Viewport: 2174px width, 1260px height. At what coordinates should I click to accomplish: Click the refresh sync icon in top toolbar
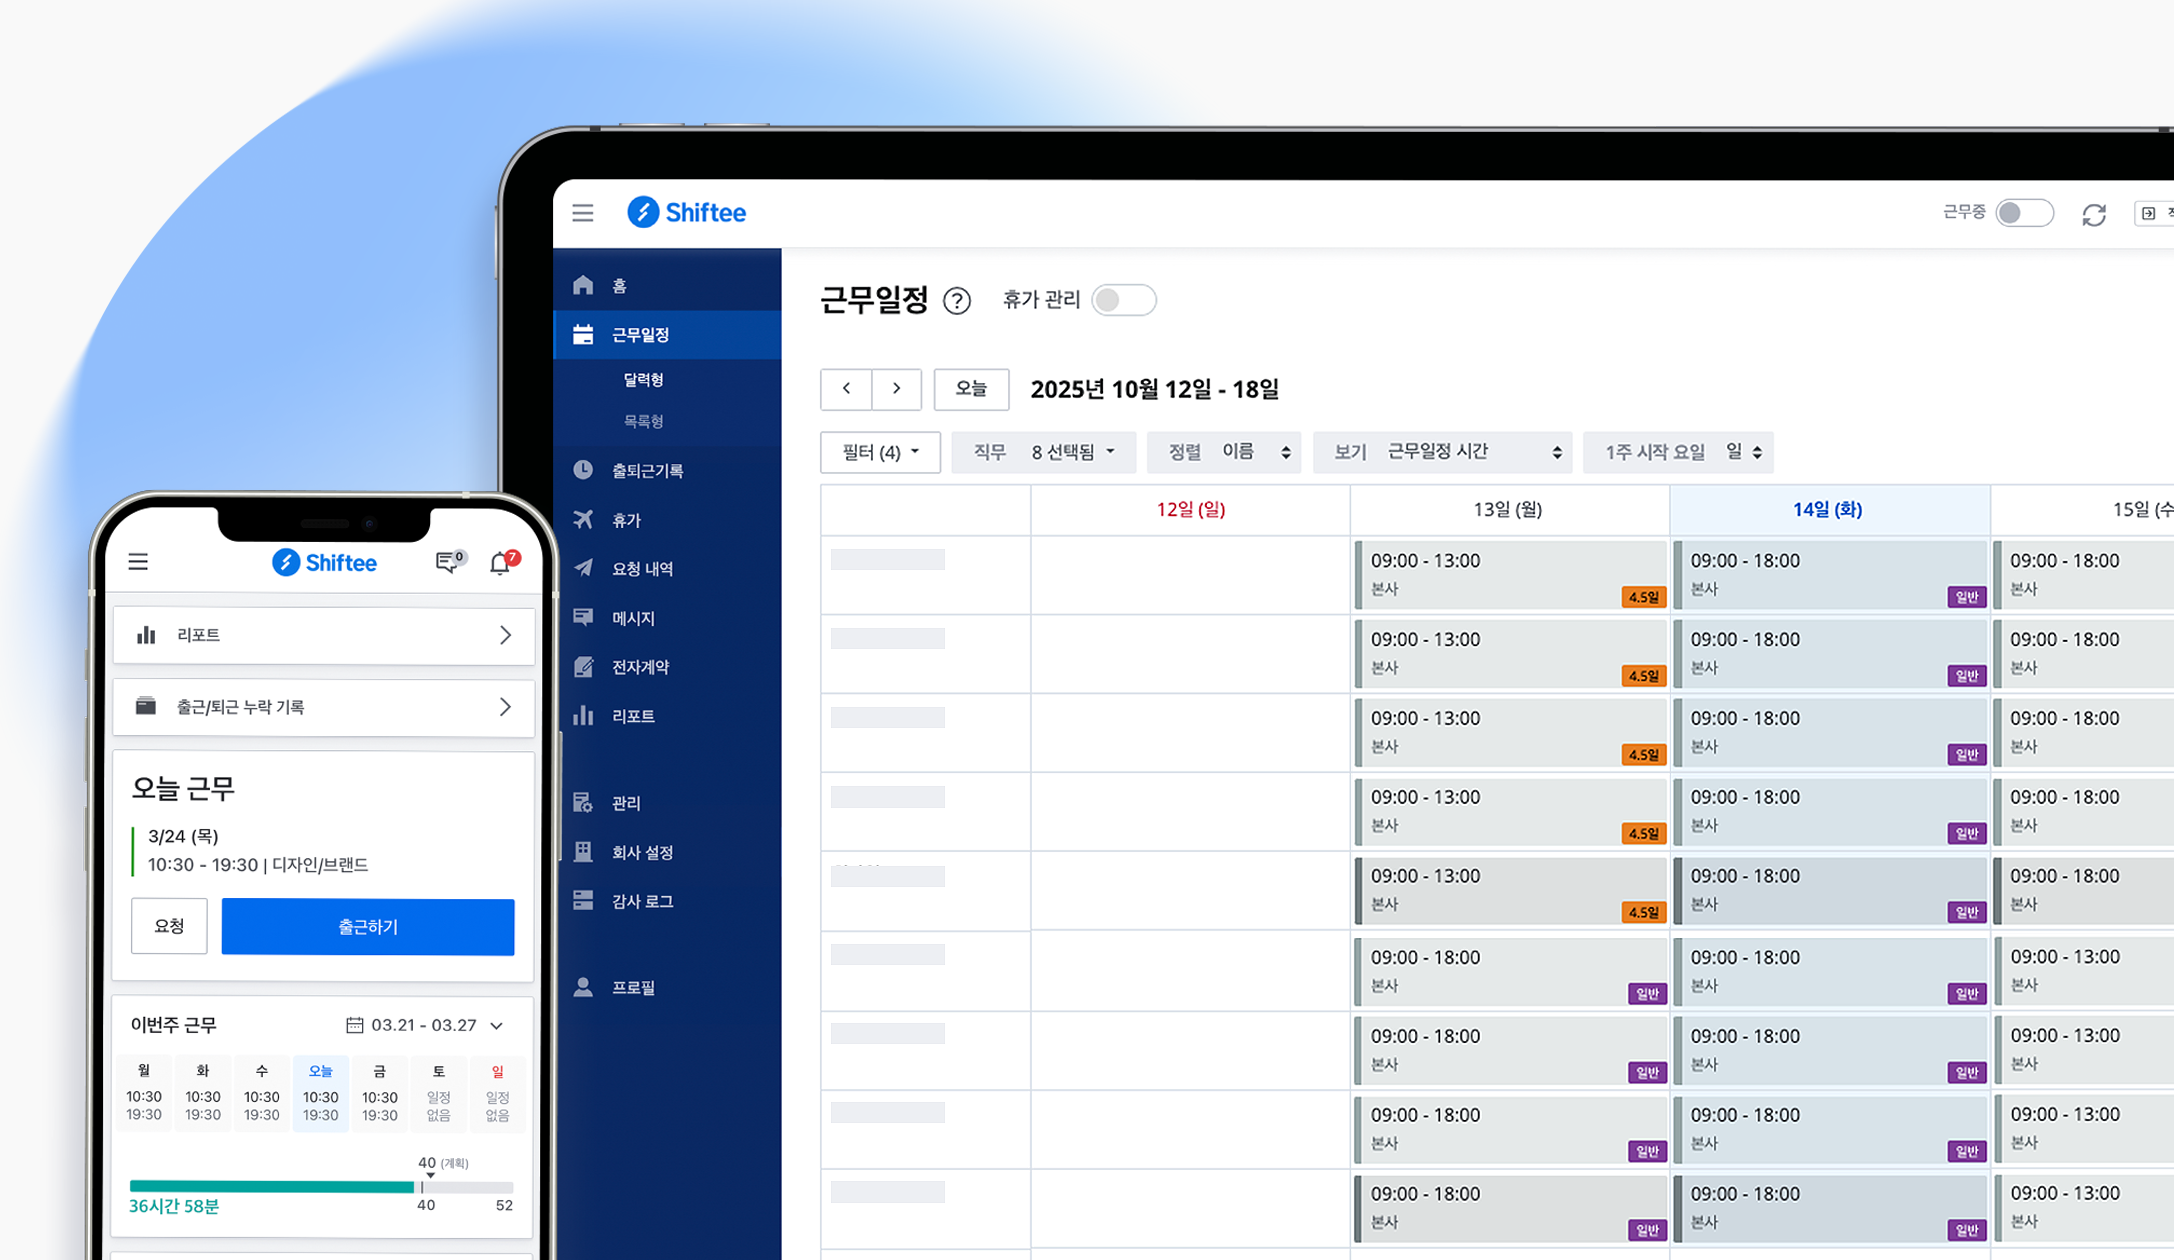point(2096,213)
